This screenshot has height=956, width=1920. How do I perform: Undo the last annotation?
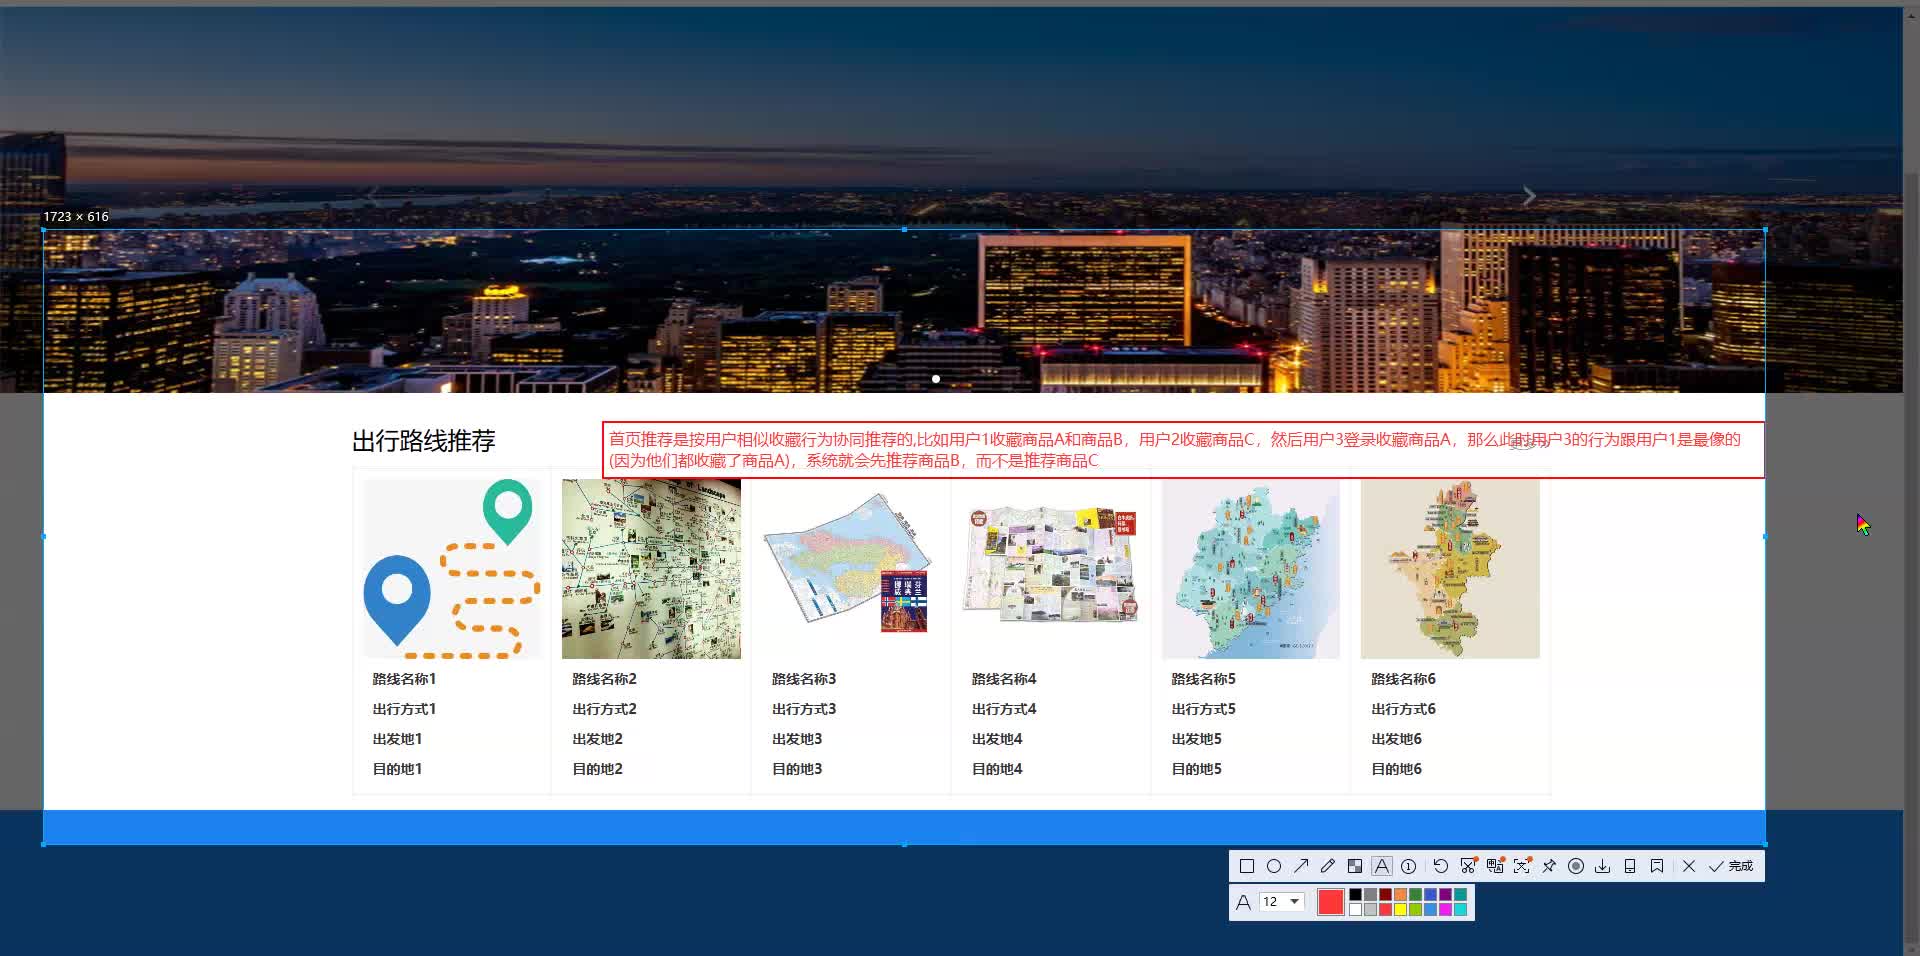(x=1441, y=866)
